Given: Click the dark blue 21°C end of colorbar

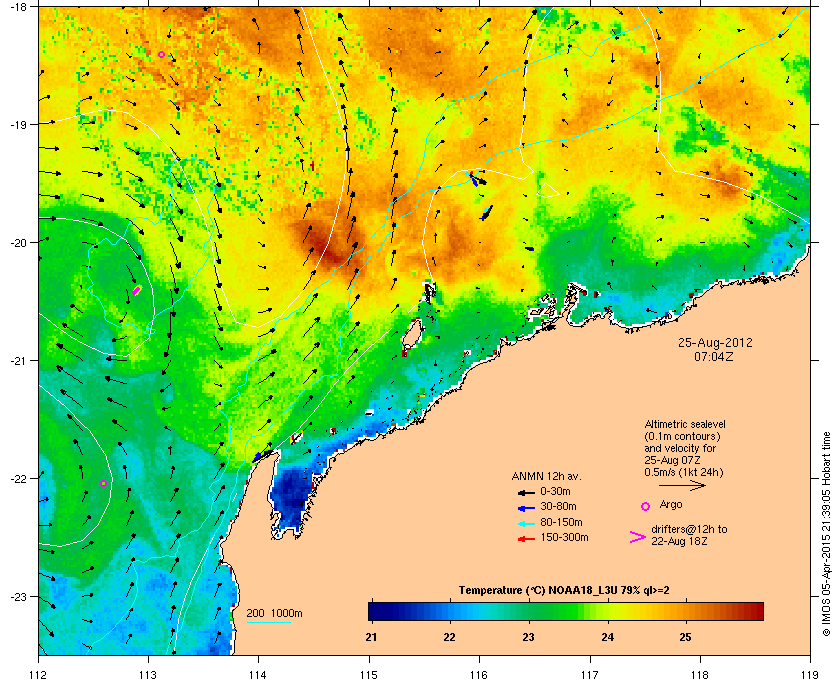Looking at the screenshot, I should tap(376, 611).
